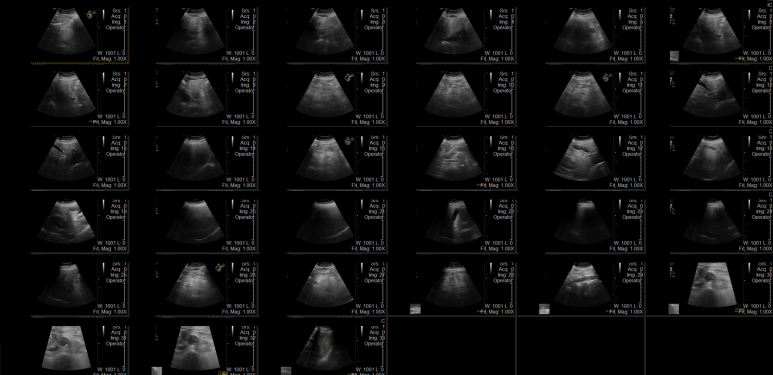
Task: Pick ultrasound thumbnail Img 18
Action: (x=712, y=158)
